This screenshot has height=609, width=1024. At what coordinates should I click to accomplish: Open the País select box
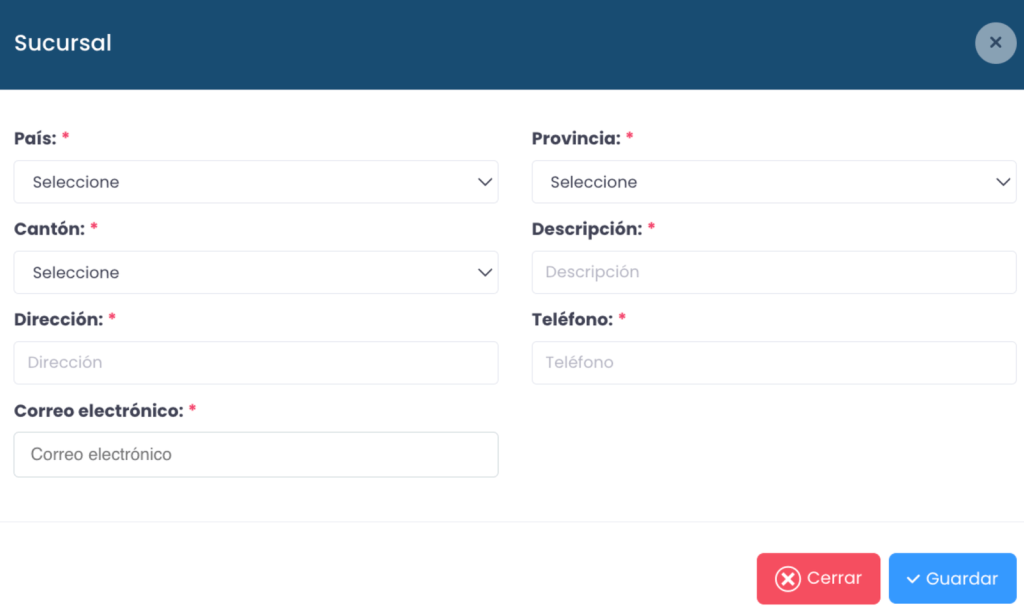[x=255, y=182]
